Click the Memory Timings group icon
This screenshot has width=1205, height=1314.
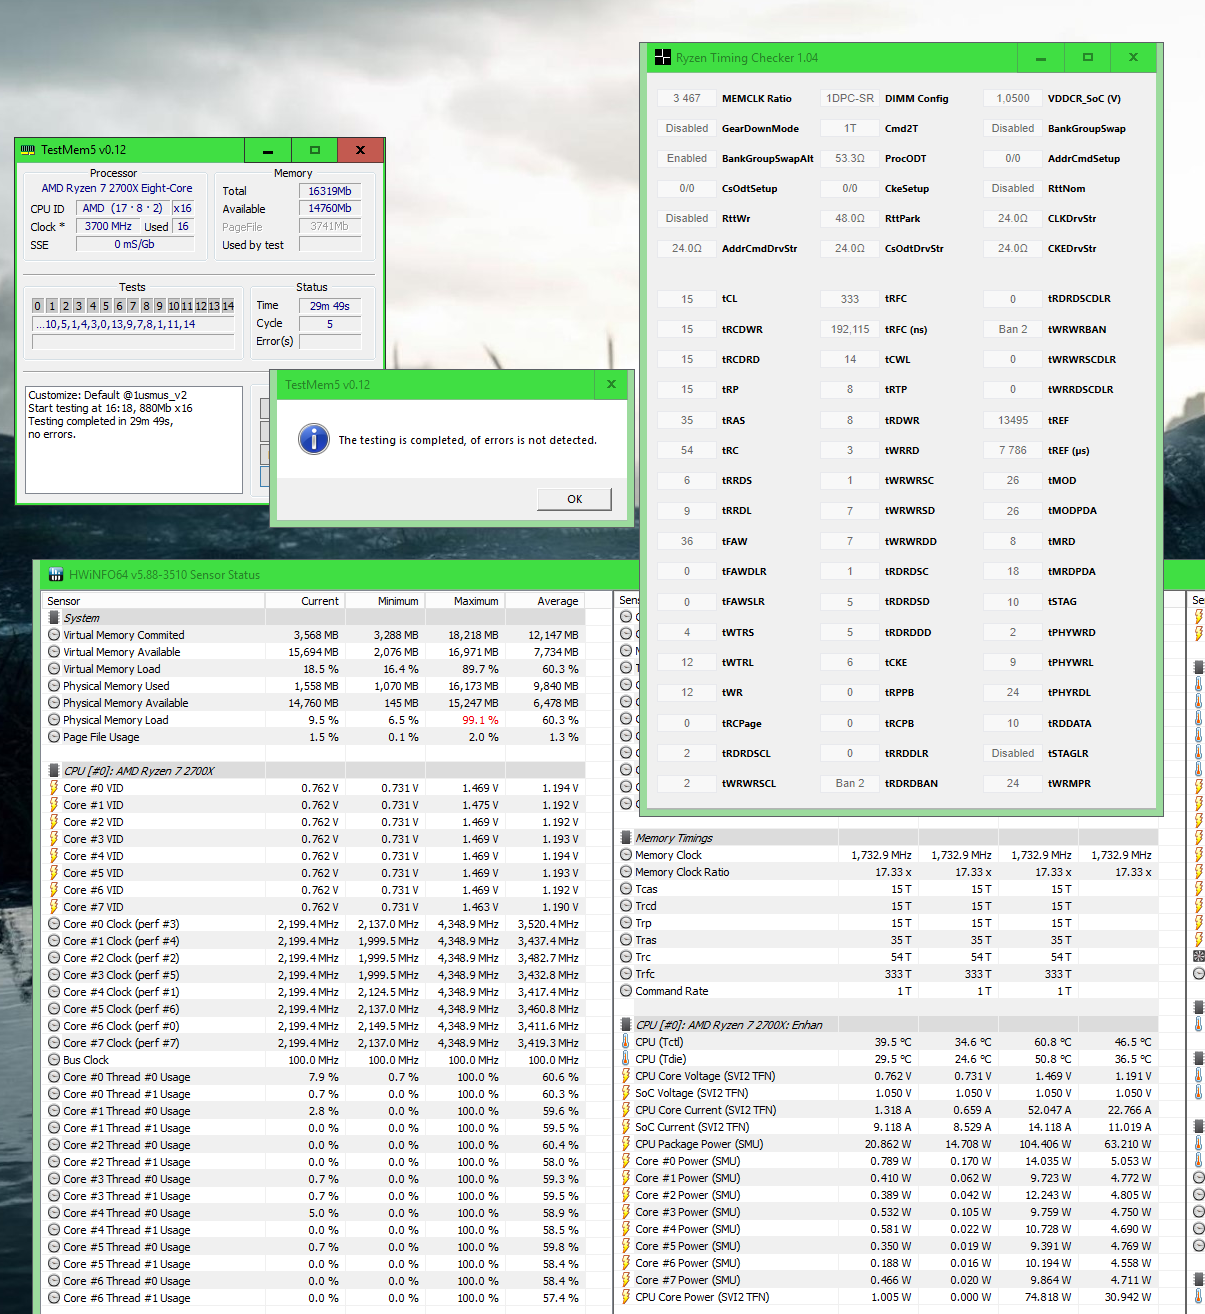tap(626, 838)
